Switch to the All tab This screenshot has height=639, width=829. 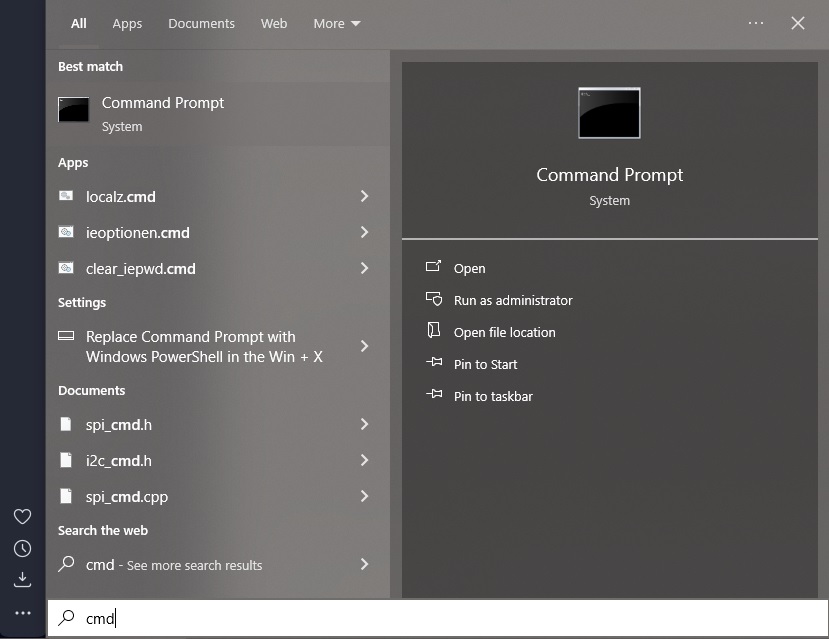point(79,23)
